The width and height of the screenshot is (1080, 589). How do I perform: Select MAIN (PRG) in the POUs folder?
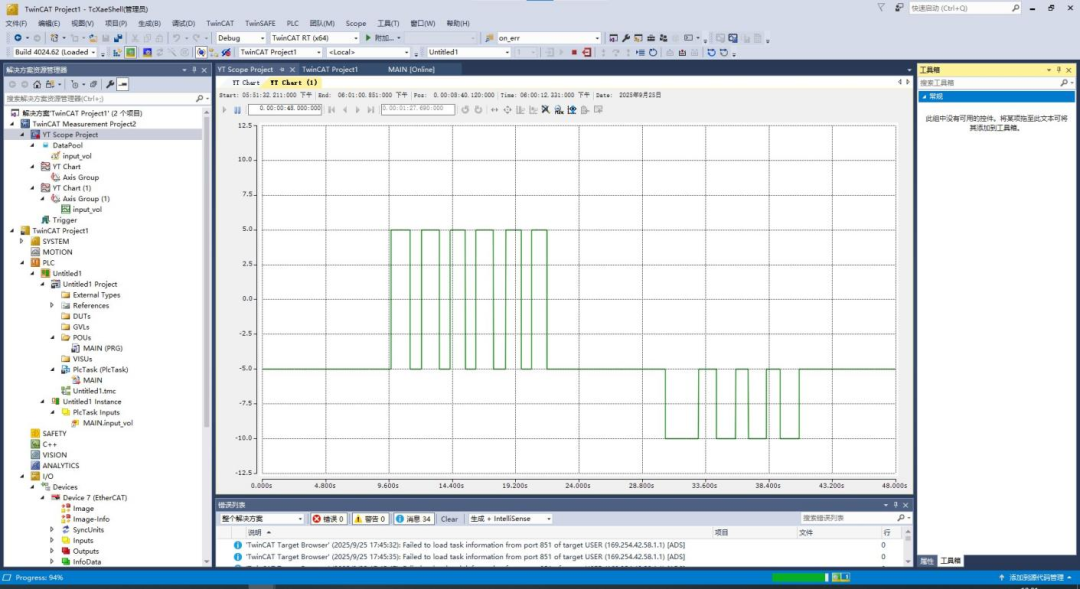point(103,348)
